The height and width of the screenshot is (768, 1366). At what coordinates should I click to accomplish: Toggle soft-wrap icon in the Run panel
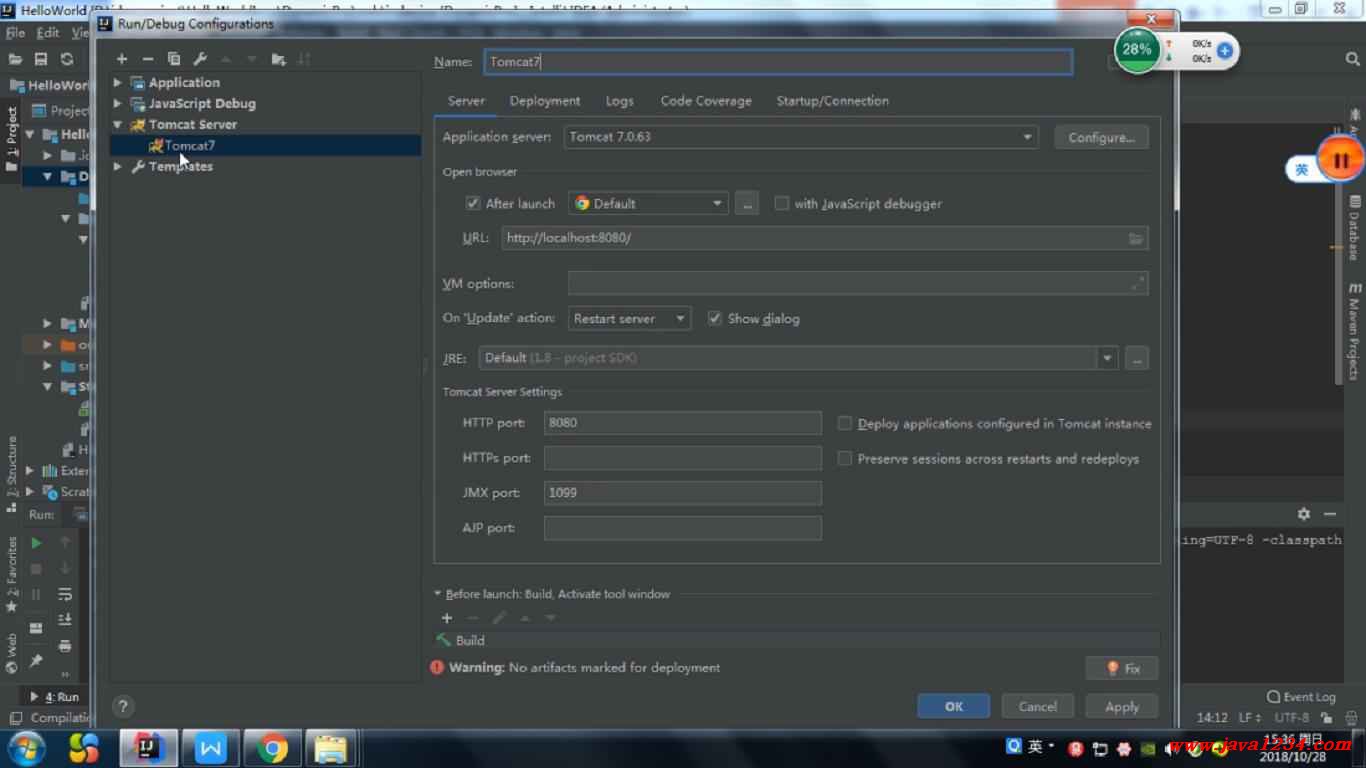[x=65, y=594]
